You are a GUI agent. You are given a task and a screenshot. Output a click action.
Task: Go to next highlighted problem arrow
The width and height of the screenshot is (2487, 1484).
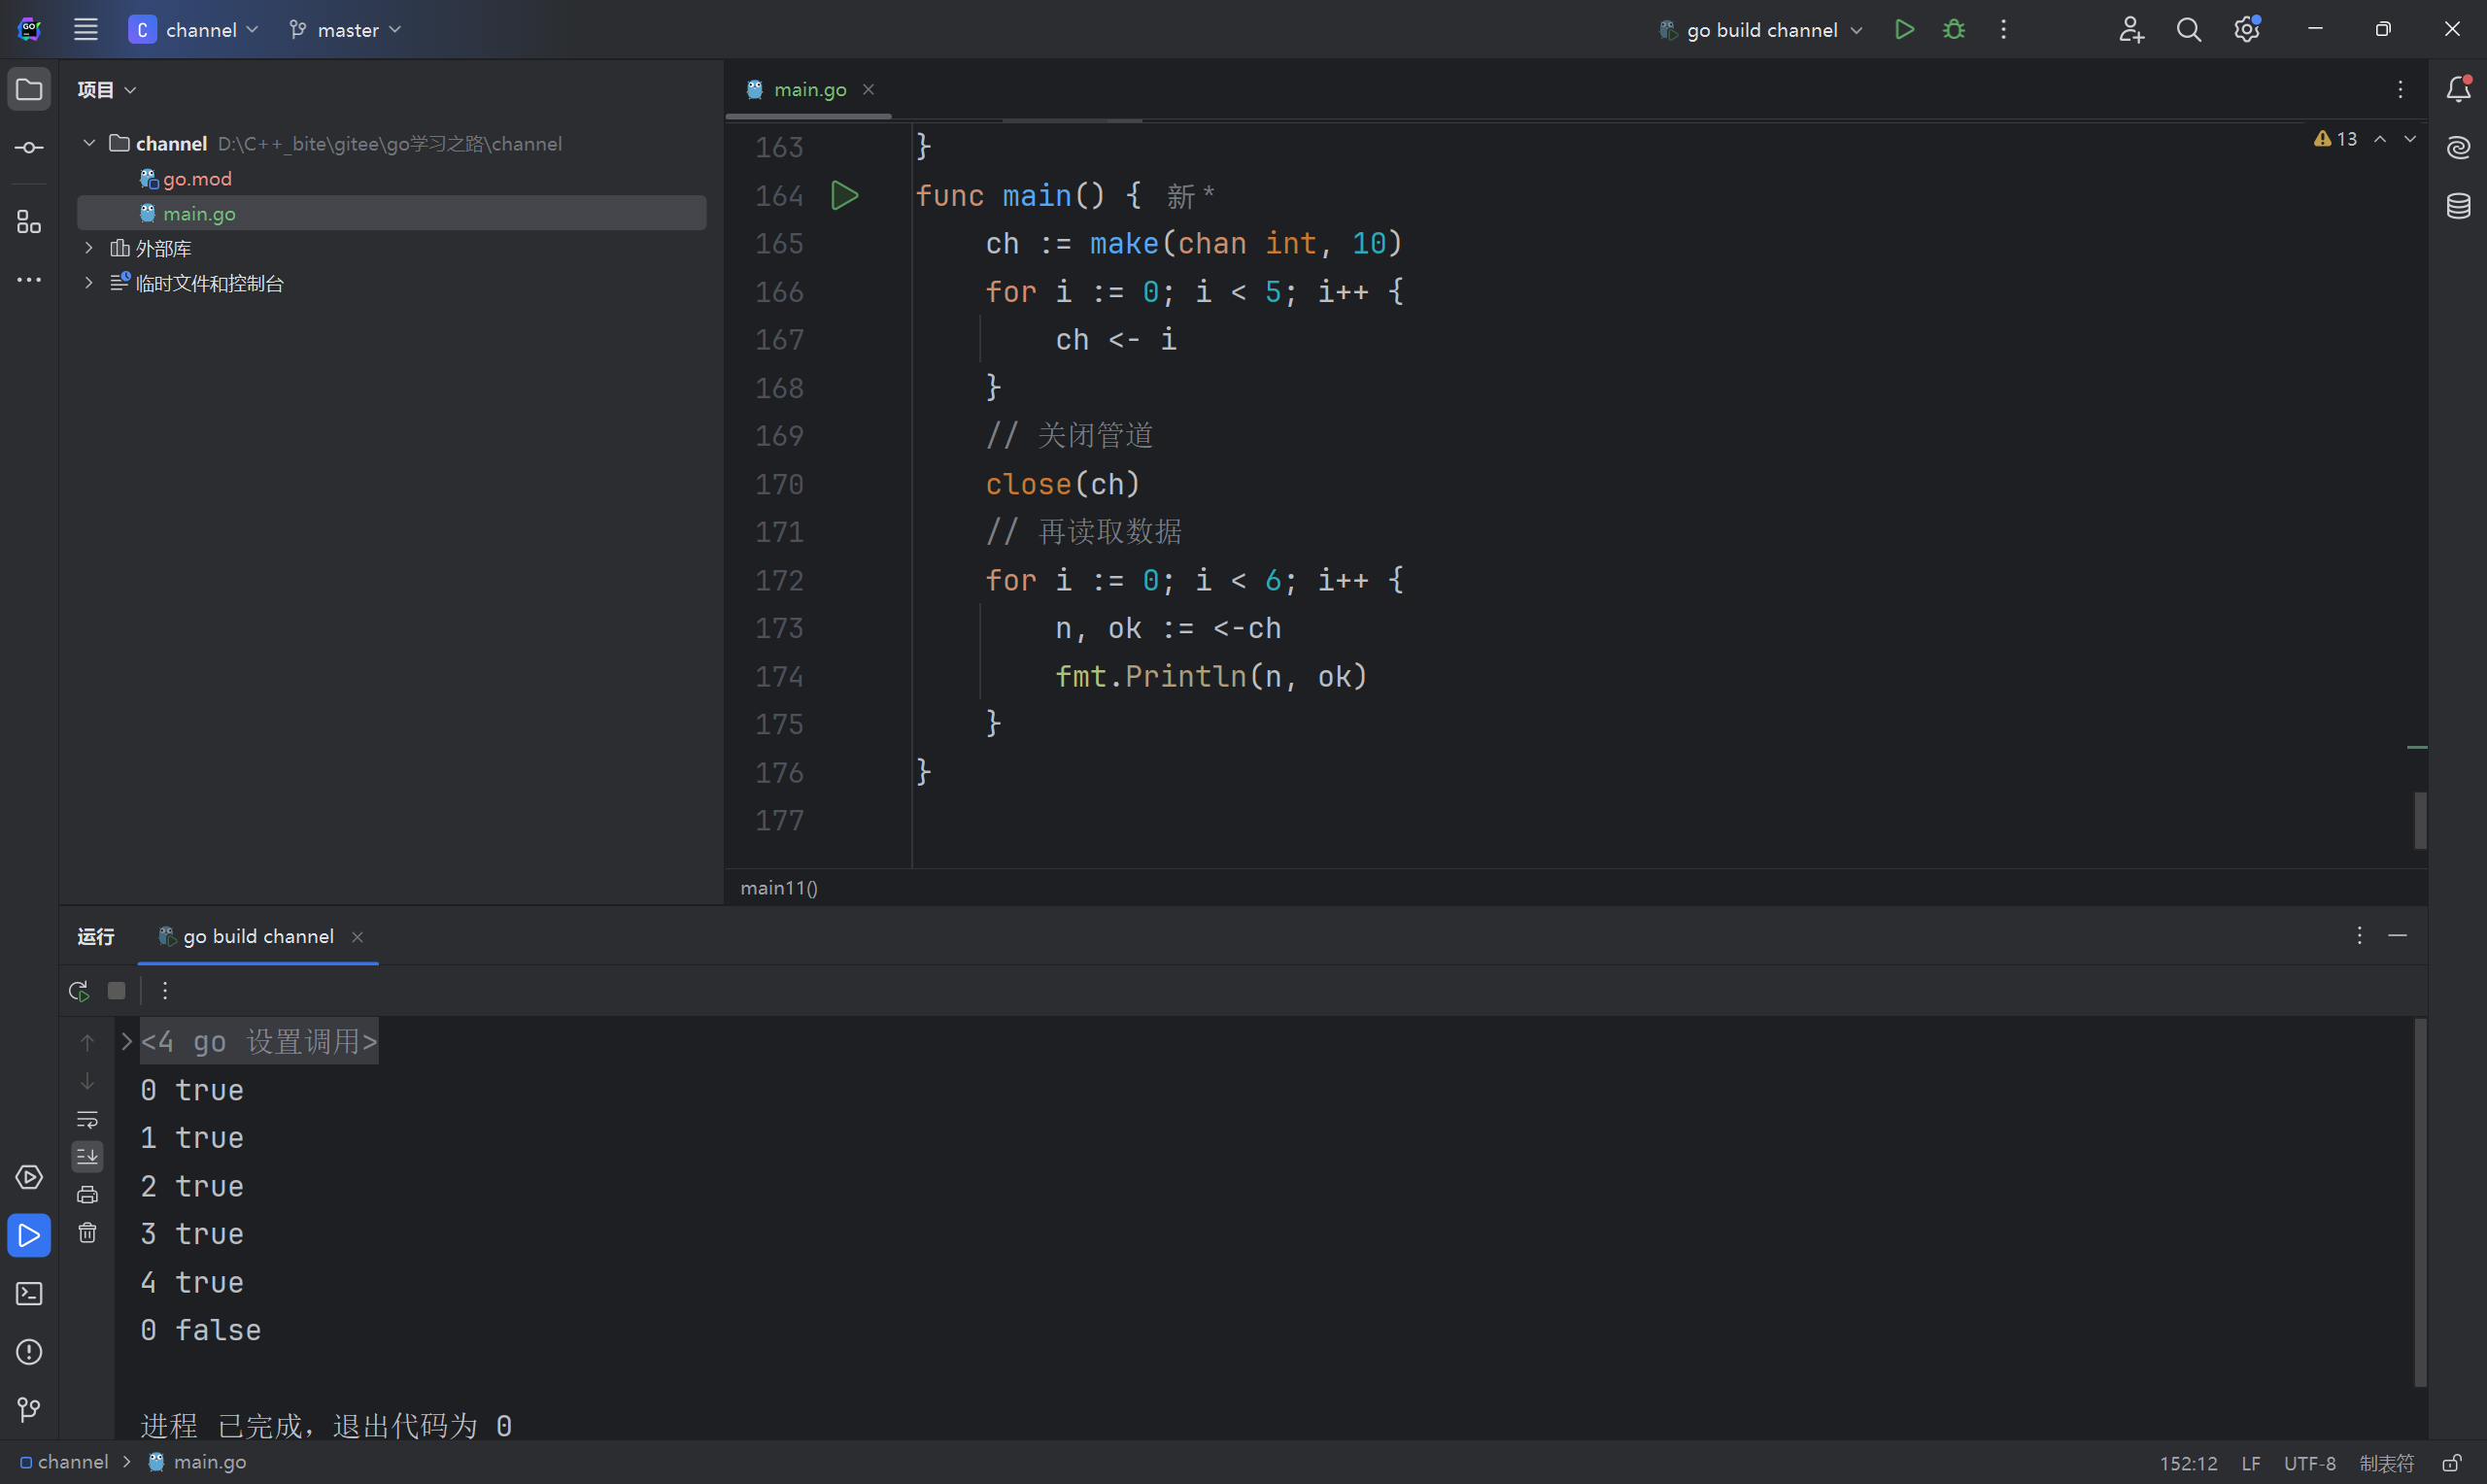click(2410, 138)
